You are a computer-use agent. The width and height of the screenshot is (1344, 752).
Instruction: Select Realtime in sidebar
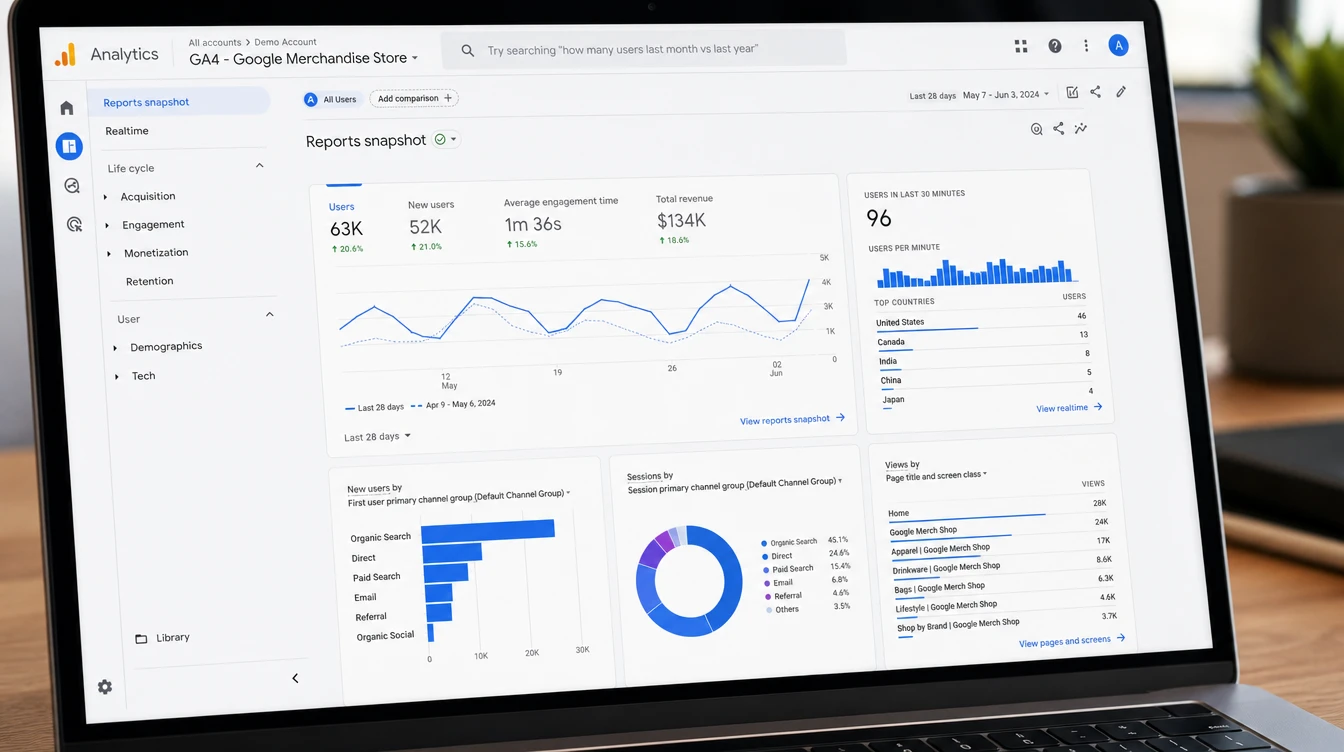[x=127, y=131]
